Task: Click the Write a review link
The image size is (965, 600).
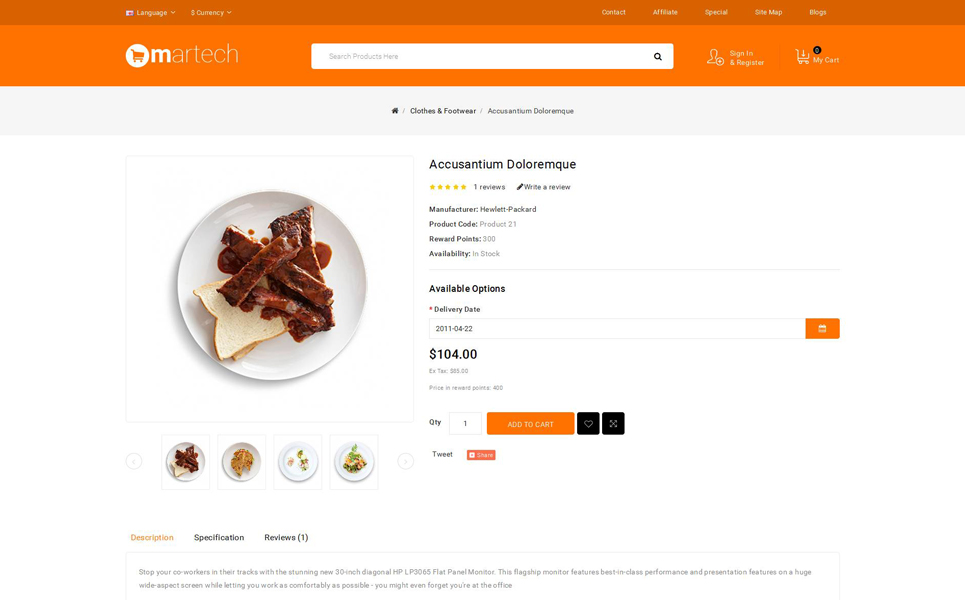Action: [x=543, y=187]
